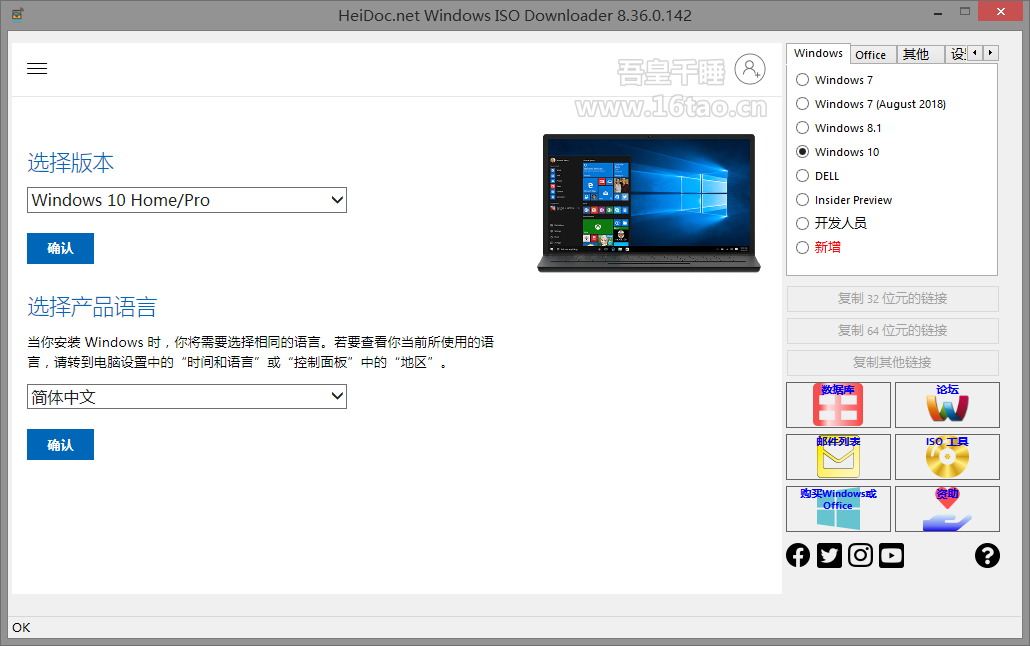The height and width of the screenshot is (646, 1030).
Task: Open the Facebook page icon
Action: 798,555
